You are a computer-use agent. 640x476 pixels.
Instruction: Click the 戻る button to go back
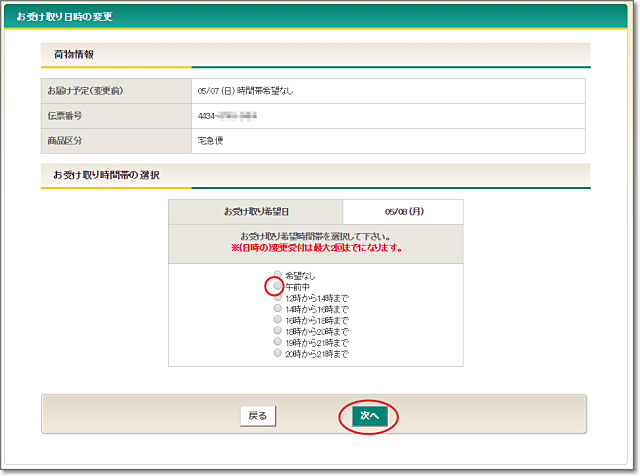[x=257, y=415]
